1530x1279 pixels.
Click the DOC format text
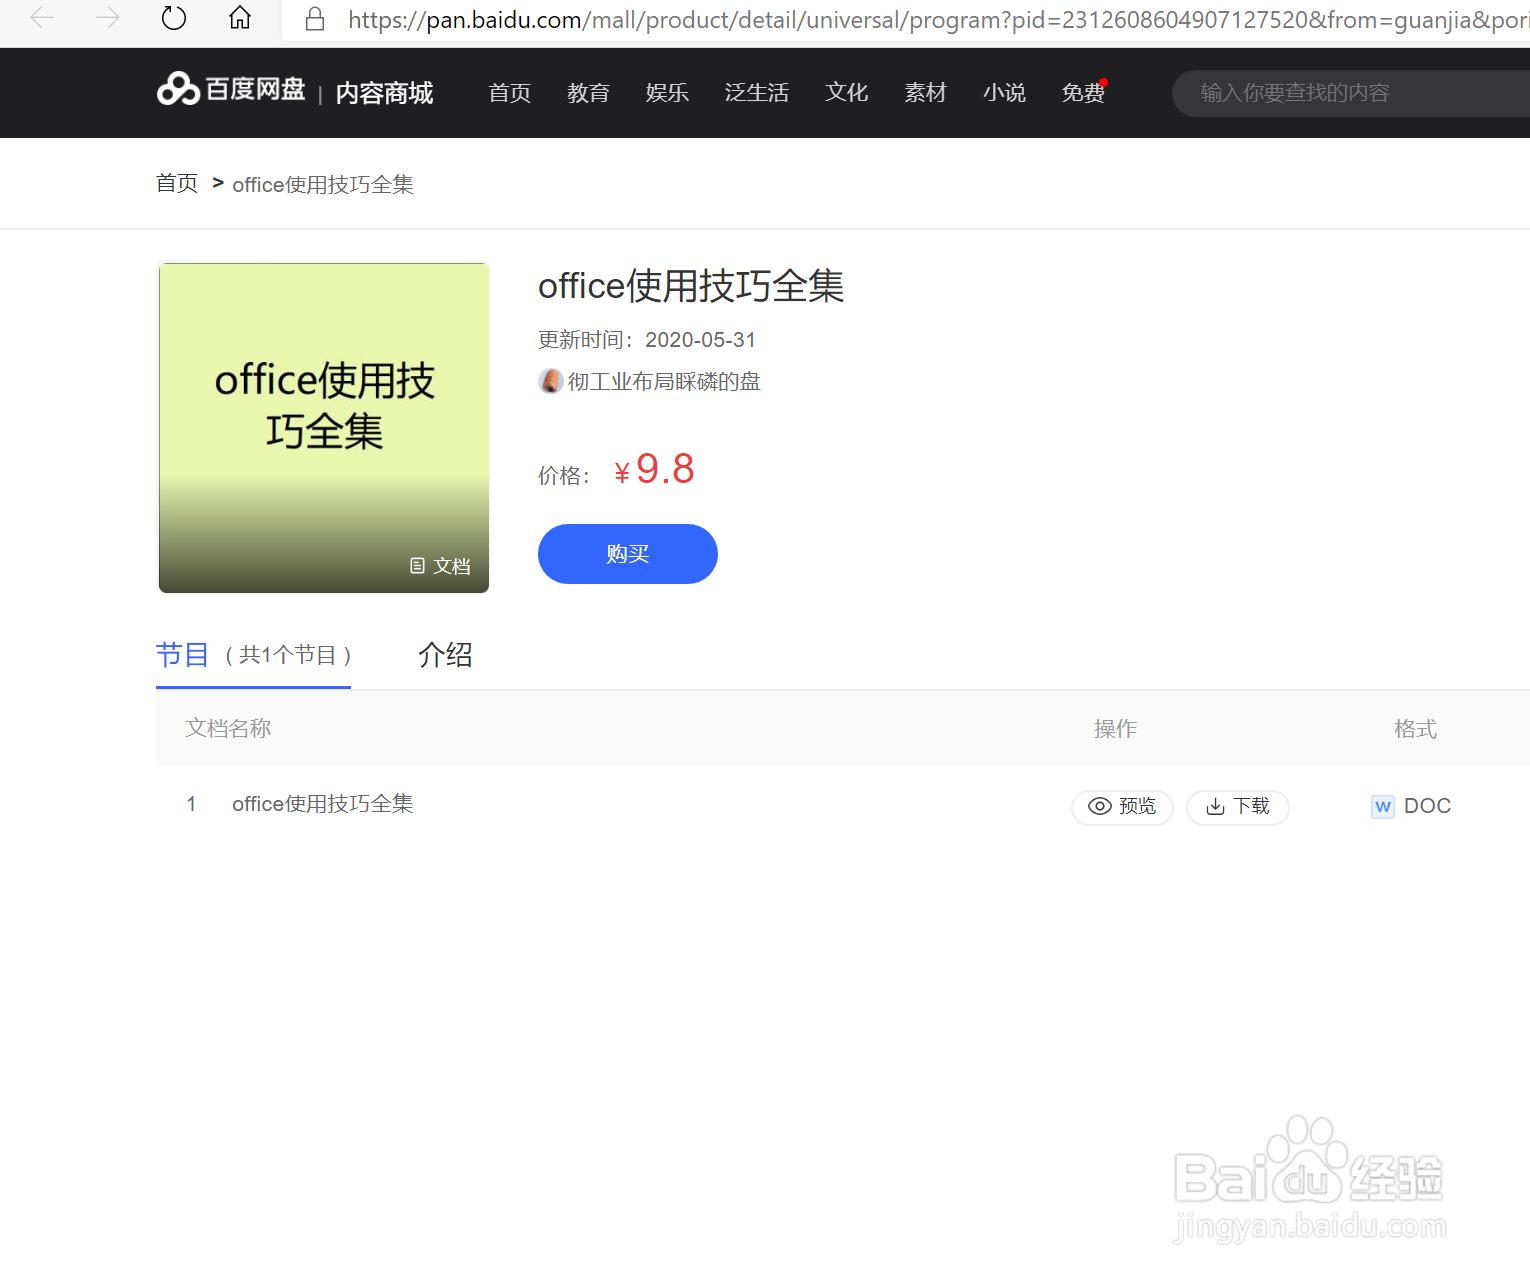[x=1427, y=806]
